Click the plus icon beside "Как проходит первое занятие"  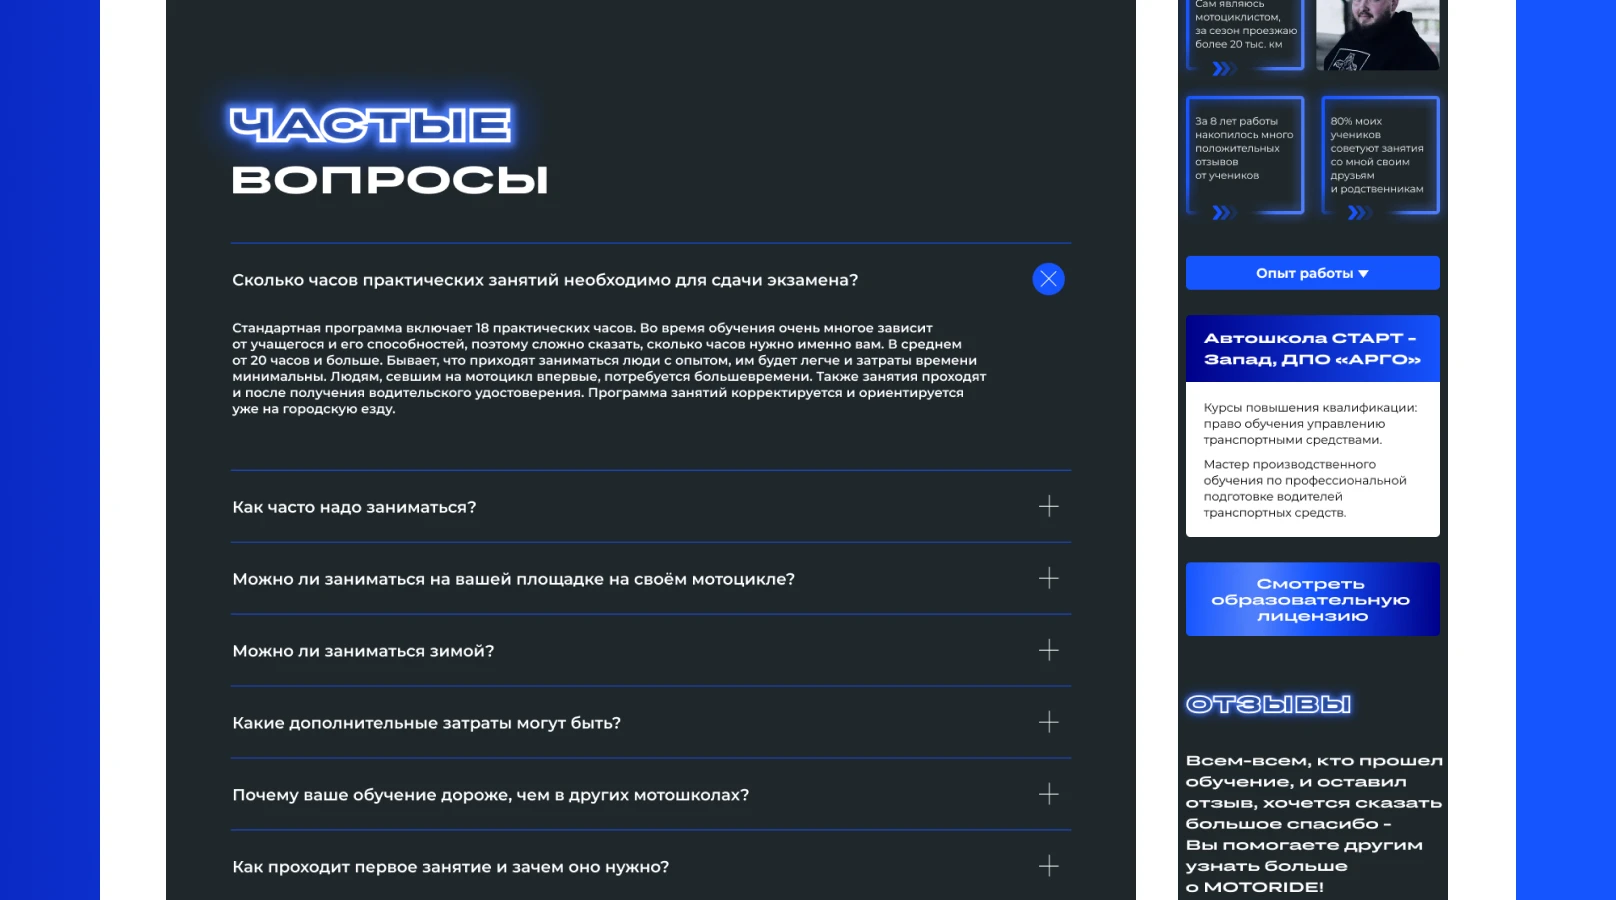pos(1048,866)
